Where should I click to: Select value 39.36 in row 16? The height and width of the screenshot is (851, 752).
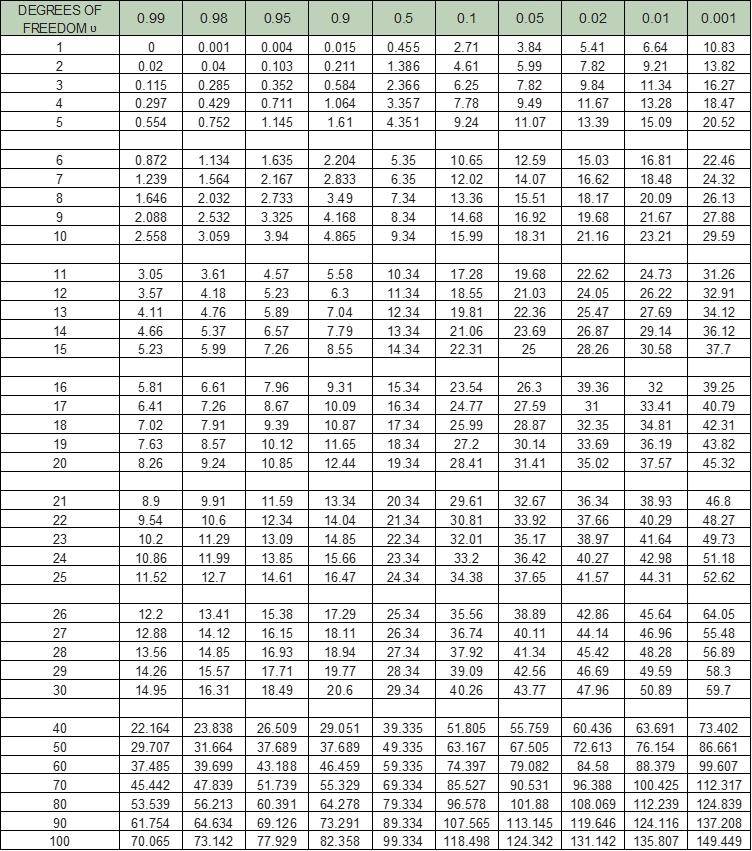592,387
